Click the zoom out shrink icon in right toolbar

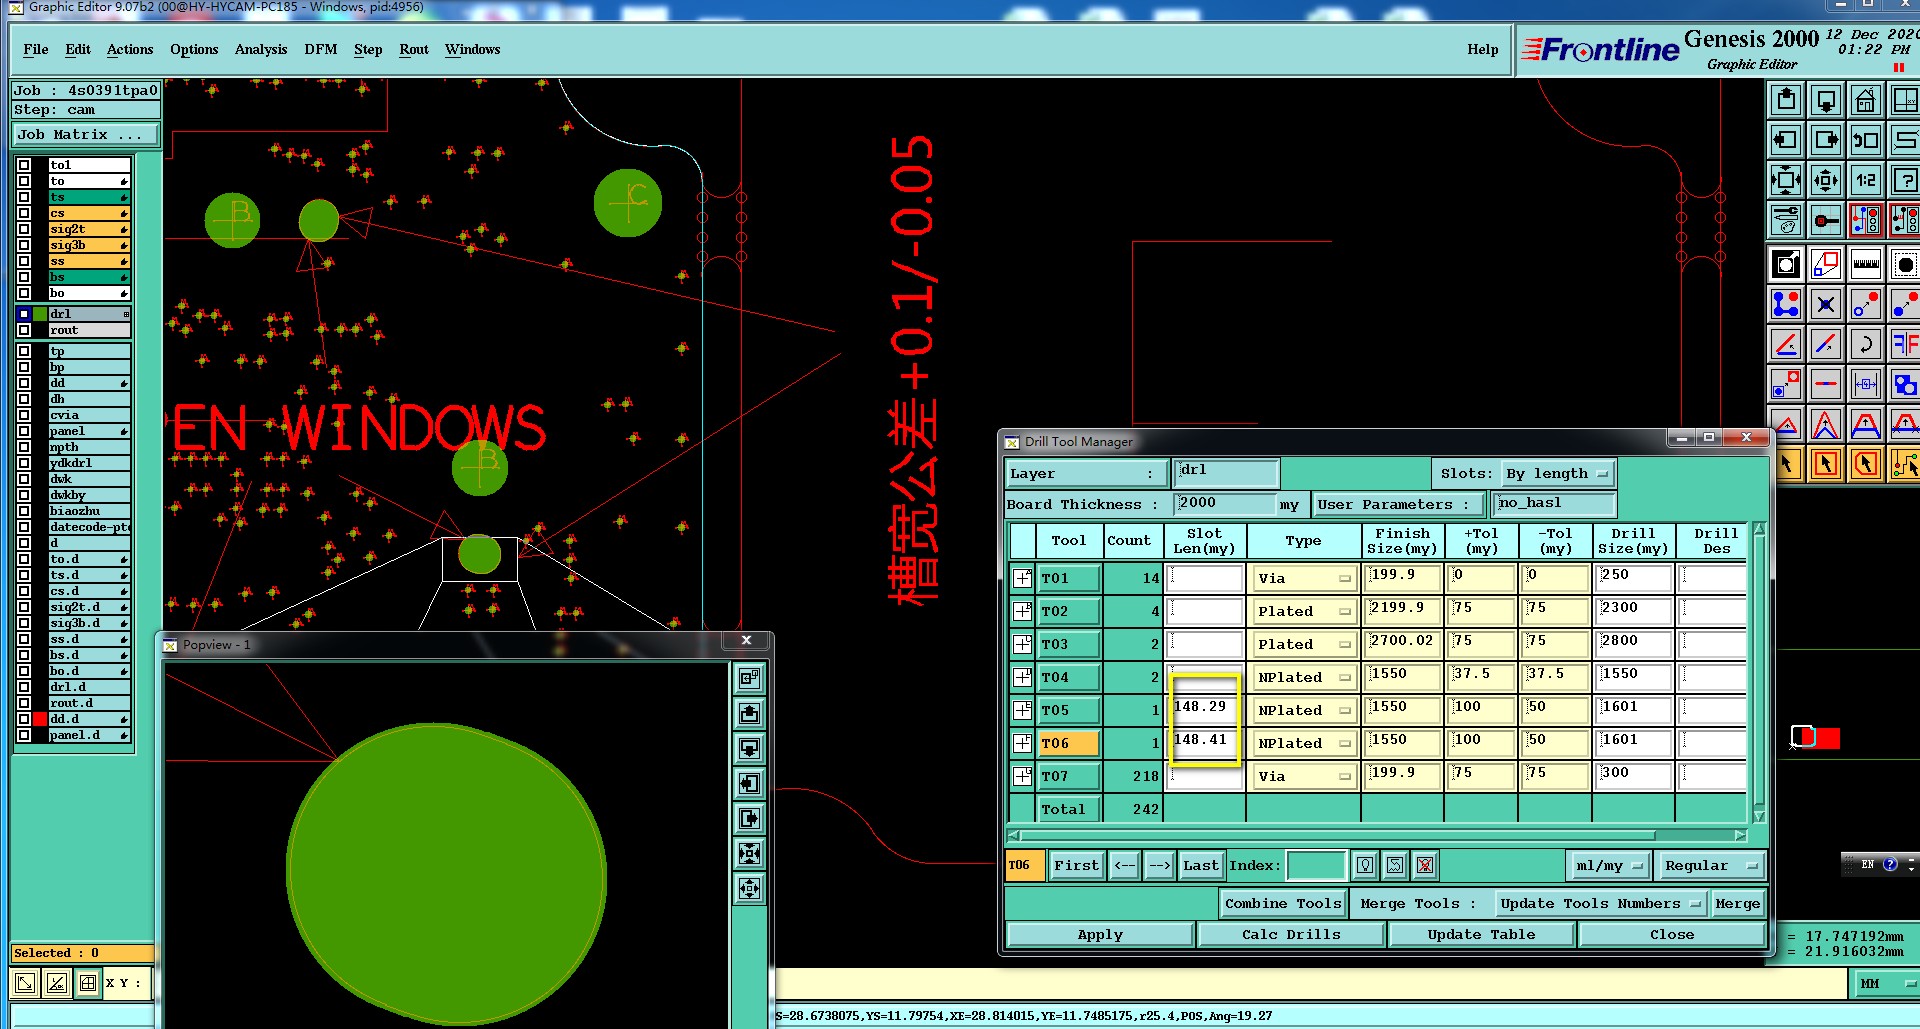pos(1826,180)
